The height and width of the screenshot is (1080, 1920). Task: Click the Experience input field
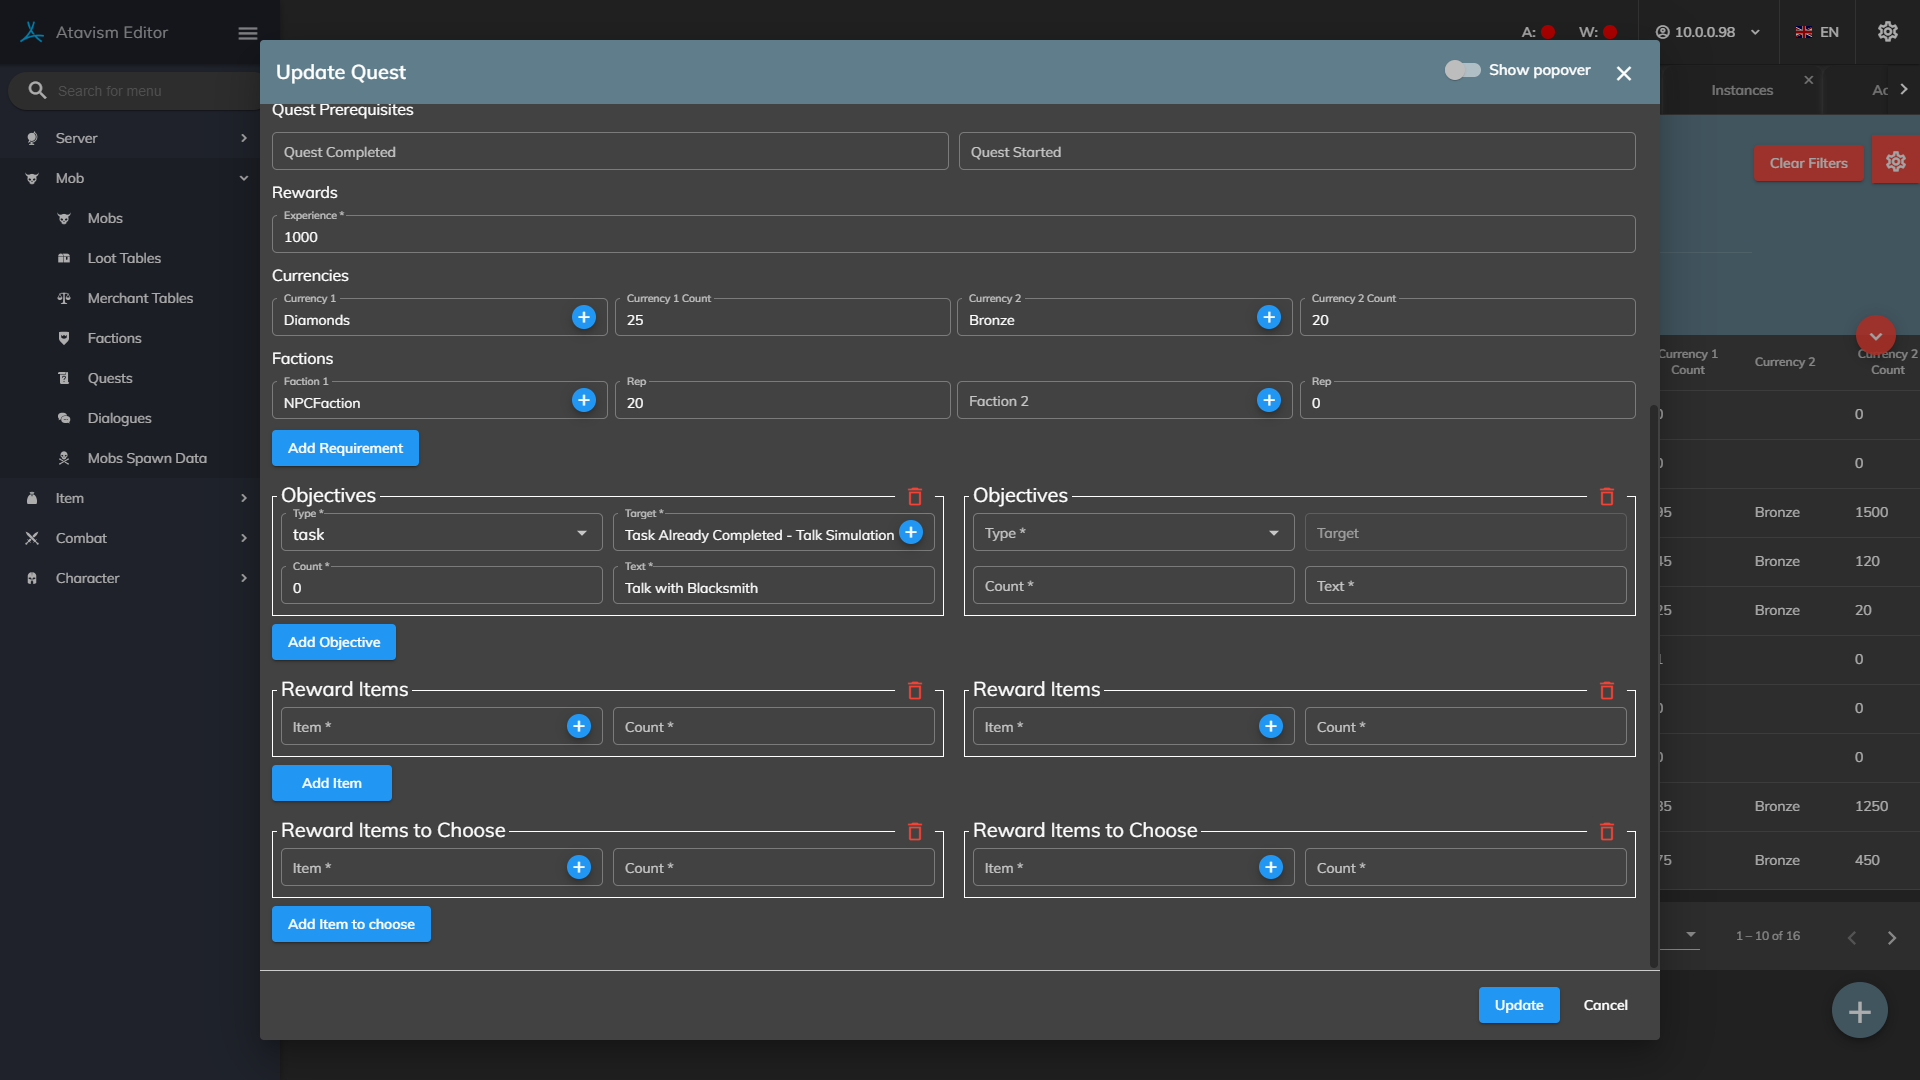(x=952, y=237)
